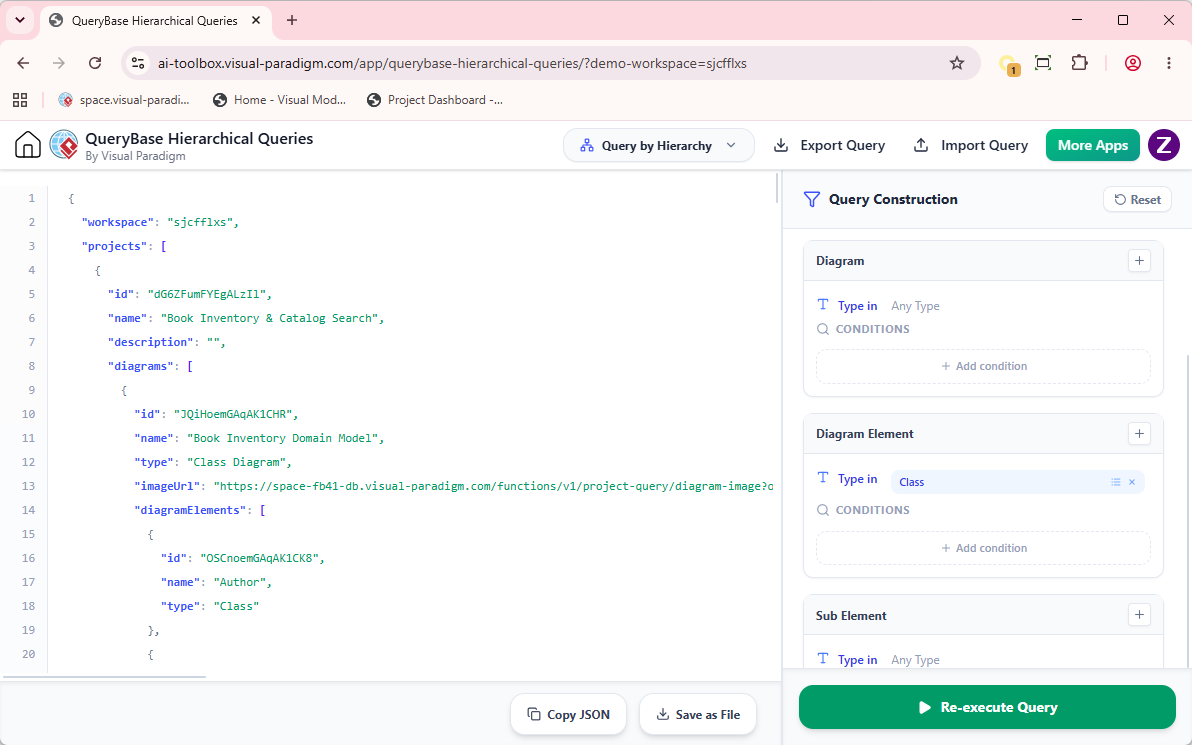Click the "workspace" key in JSON
Image resolution: width=1192 pixels, height=745 pixels.
coord(118,222)
